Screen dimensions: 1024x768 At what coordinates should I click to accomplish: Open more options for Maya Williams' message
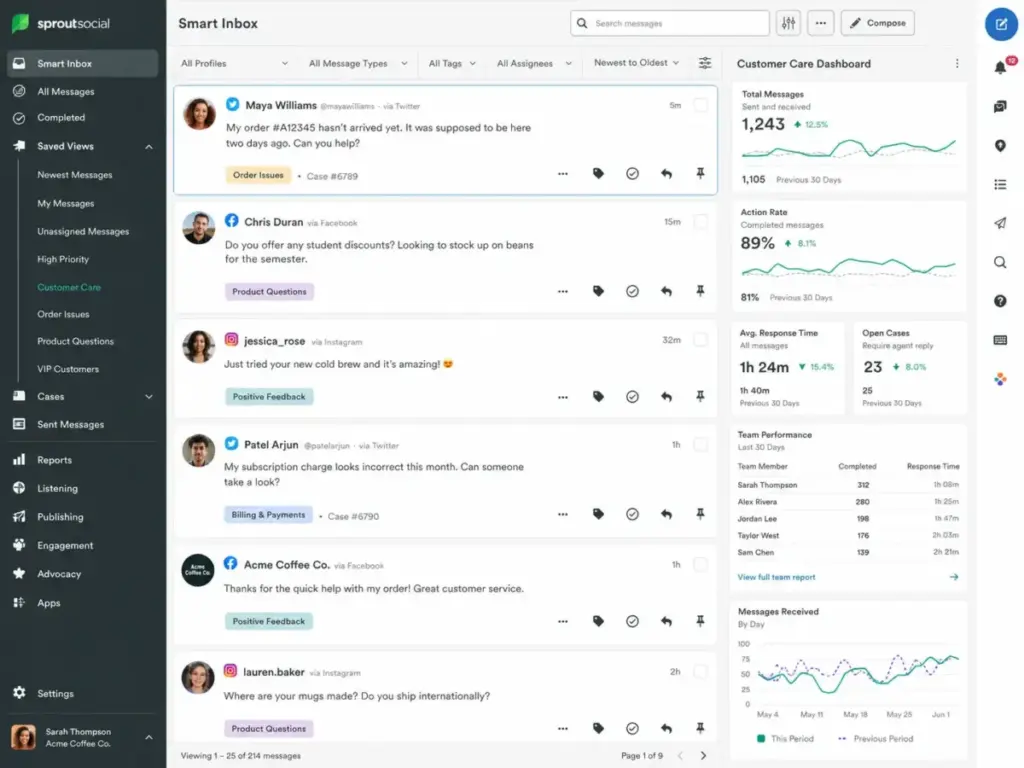point(563,174)
